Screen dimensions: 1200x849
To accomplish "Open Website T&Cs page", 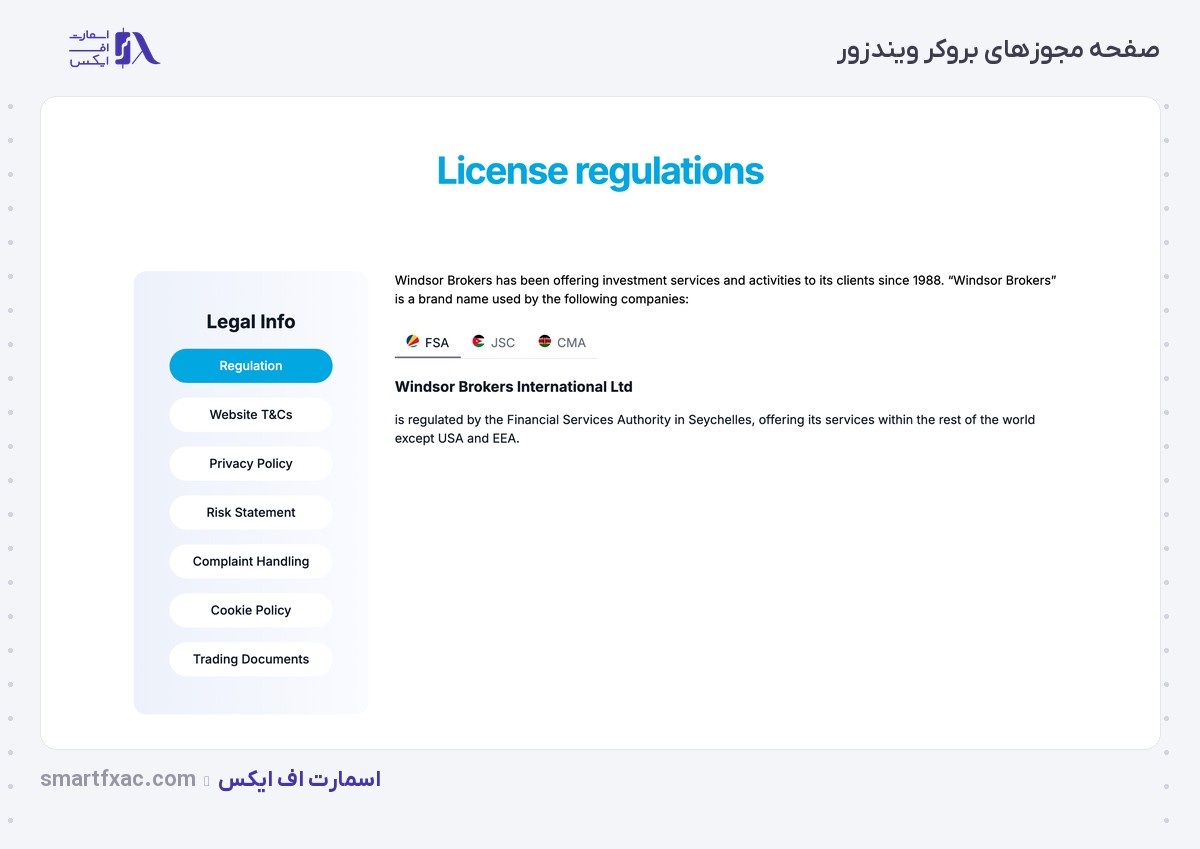I will coord(251,415).
